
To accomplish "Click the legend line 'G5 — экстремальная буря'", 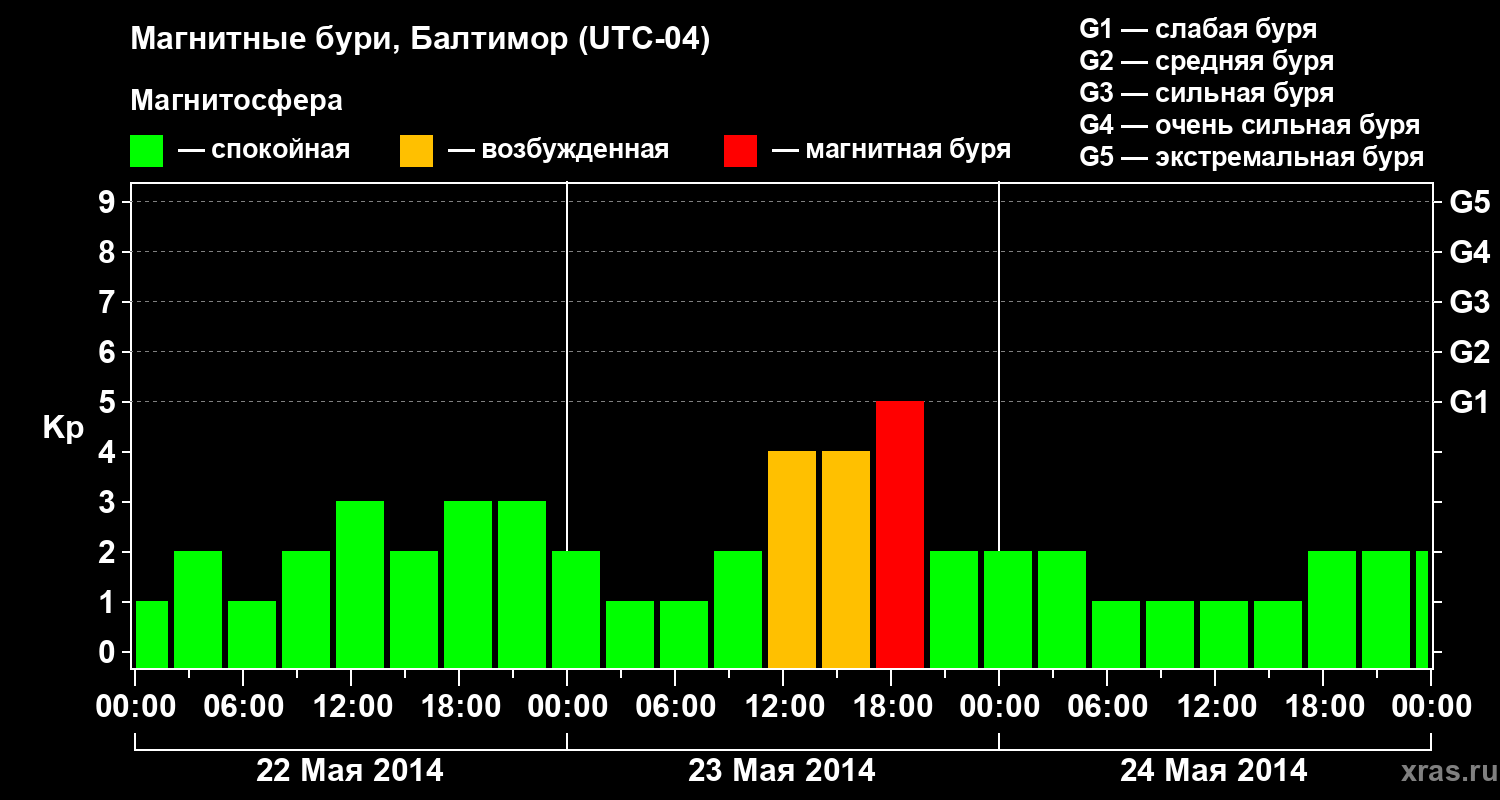I will pos(1252,157).
